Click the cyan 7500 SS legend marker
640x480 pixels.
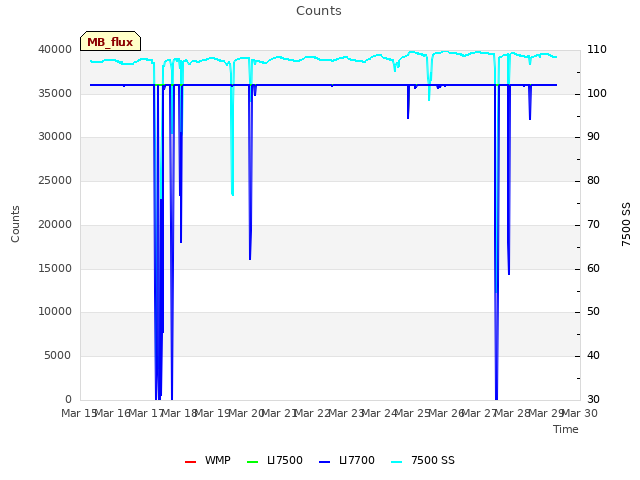[x=396, y=462]
